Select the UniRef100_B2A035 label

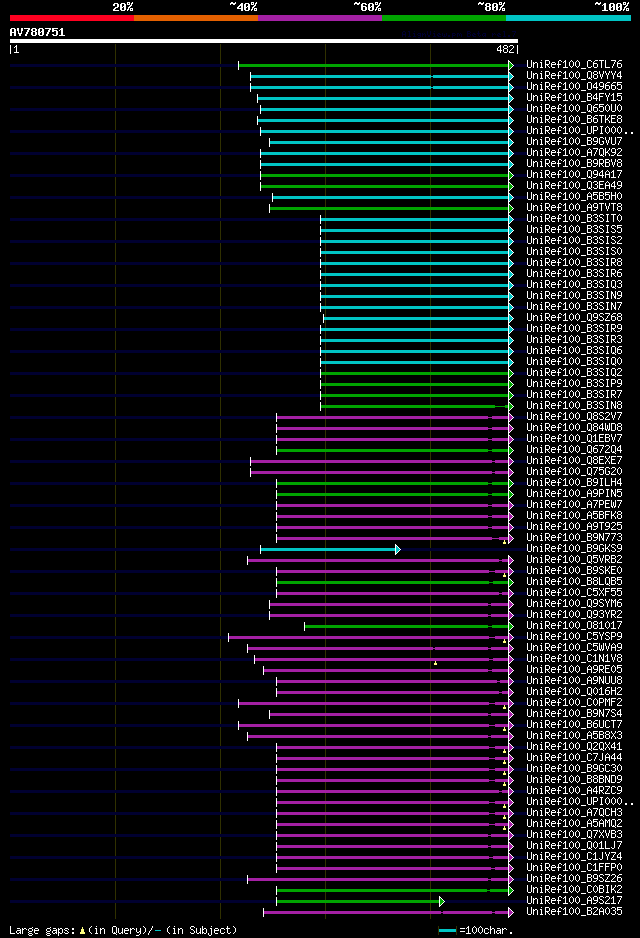point(574,912)
